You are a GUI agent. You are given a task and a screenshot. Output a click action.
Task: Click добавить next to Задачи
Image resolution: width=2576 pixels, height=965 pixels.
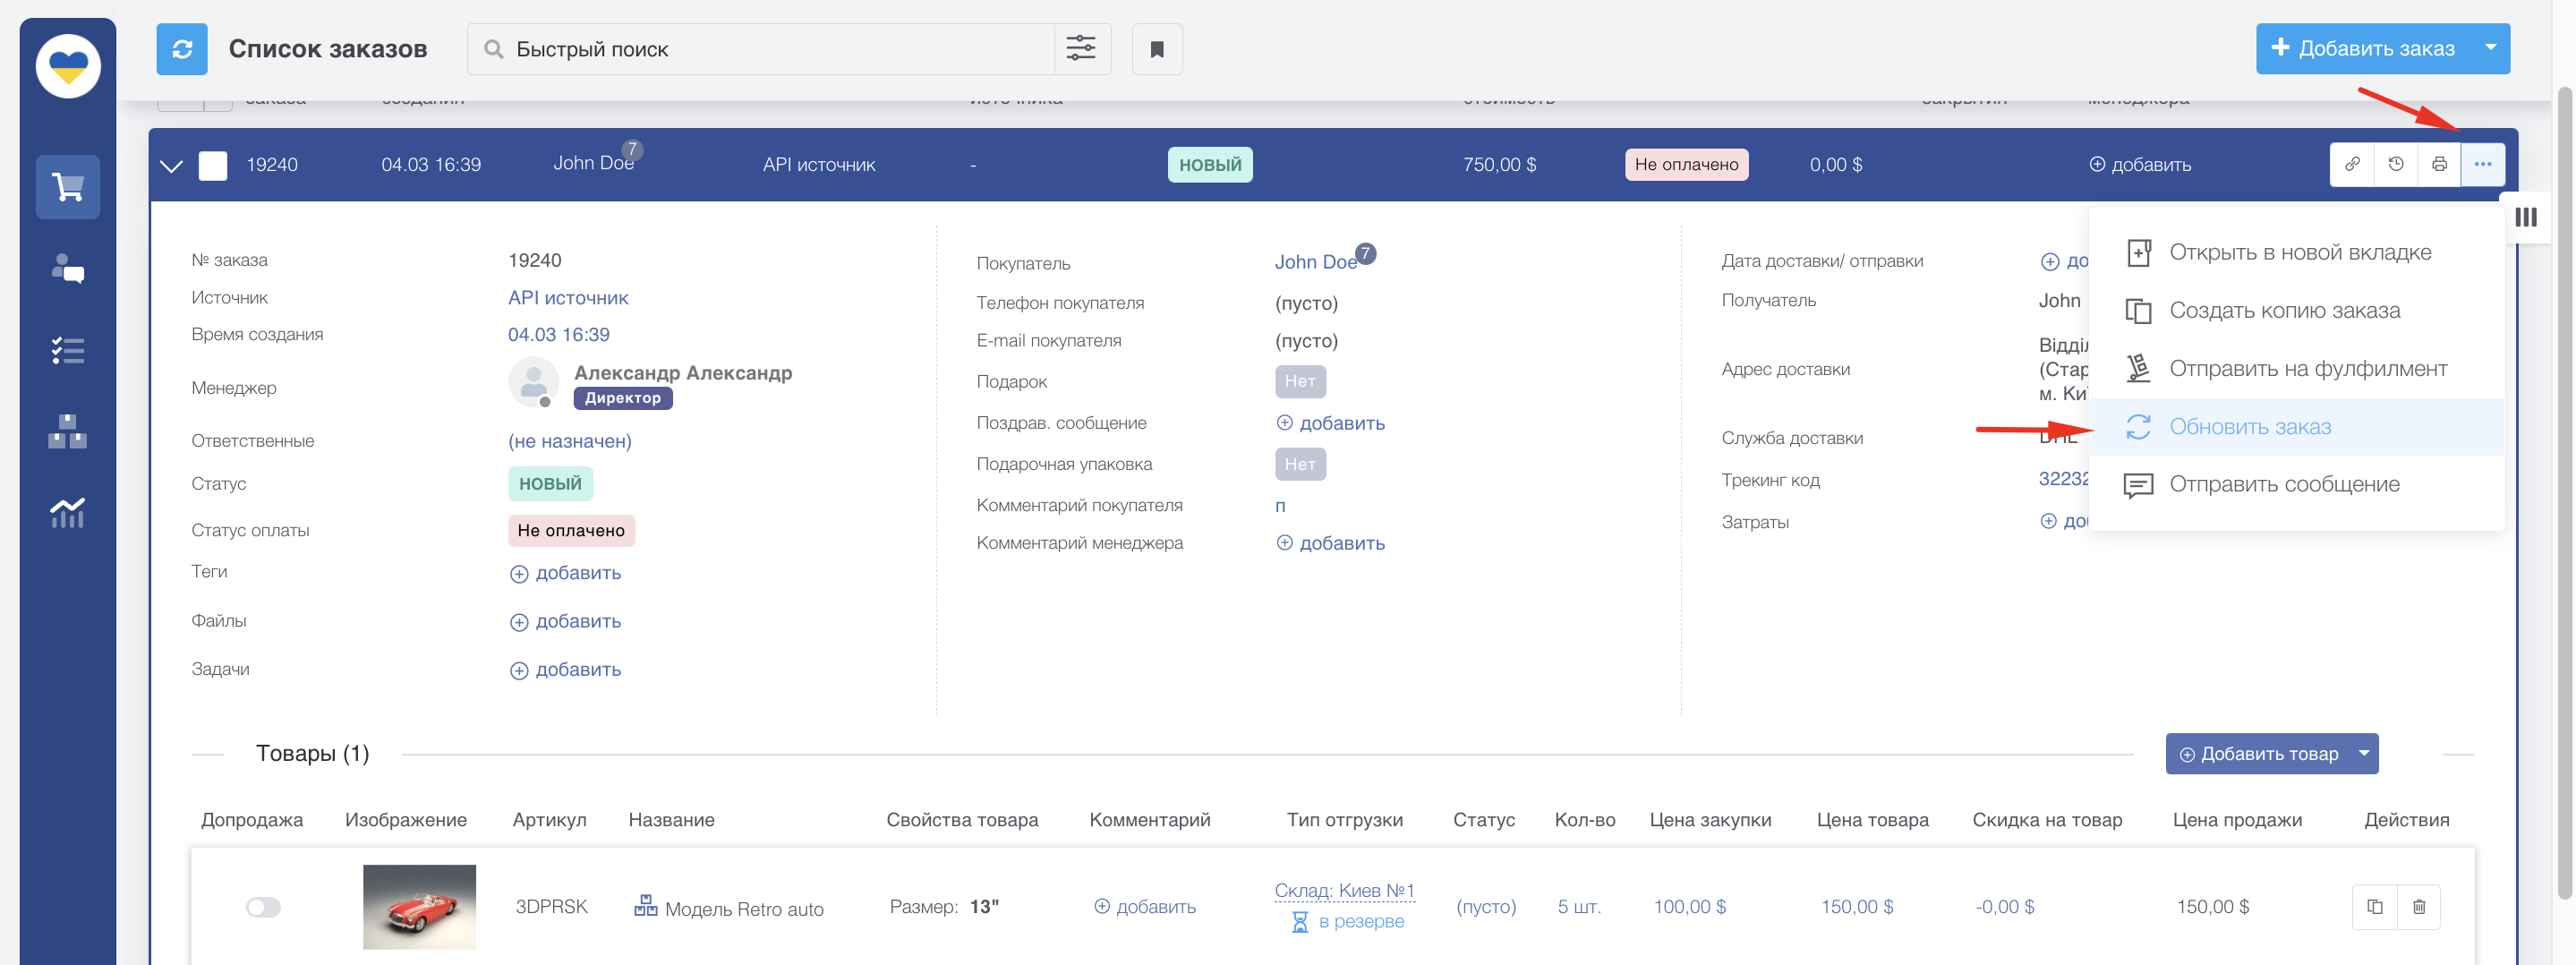[566, 670]
